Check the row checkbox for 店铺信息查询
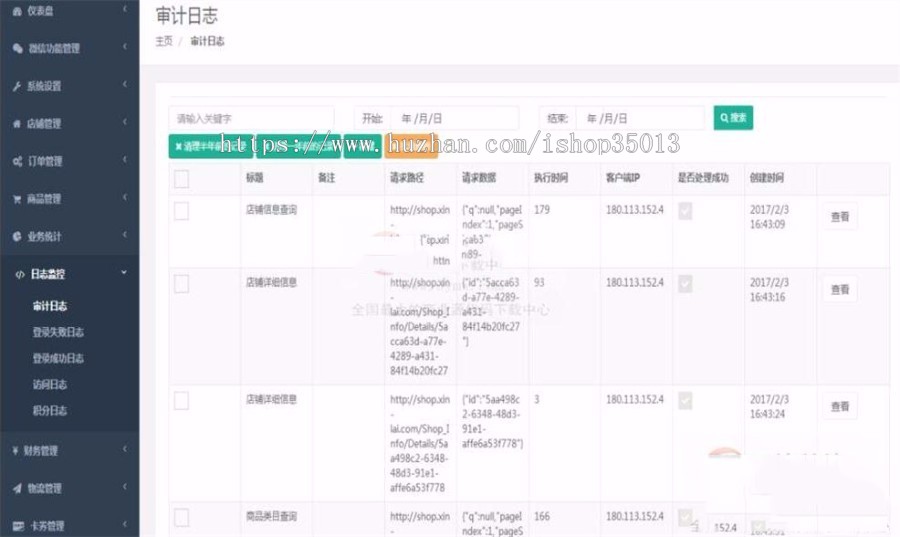This screenshot has width=900, height=537. (x=181, y=211)
